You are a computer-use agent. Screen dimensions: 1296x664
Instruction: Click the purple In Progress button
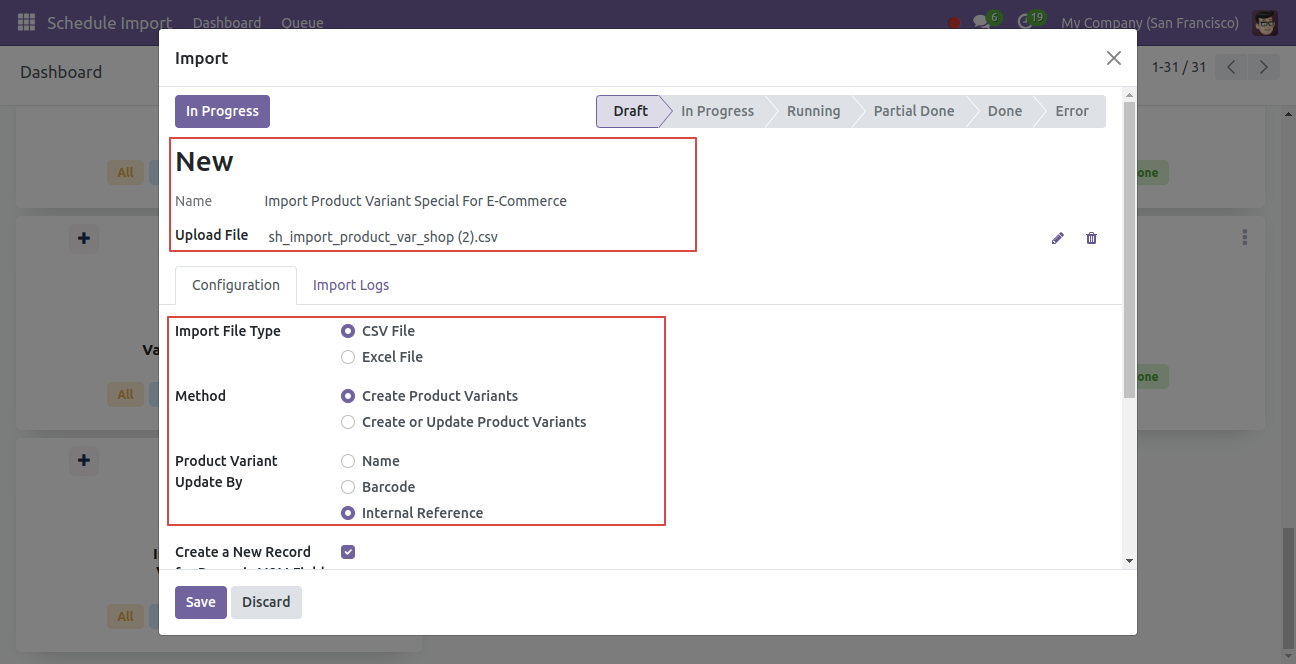pyautogui.click(x=222, y=111)
